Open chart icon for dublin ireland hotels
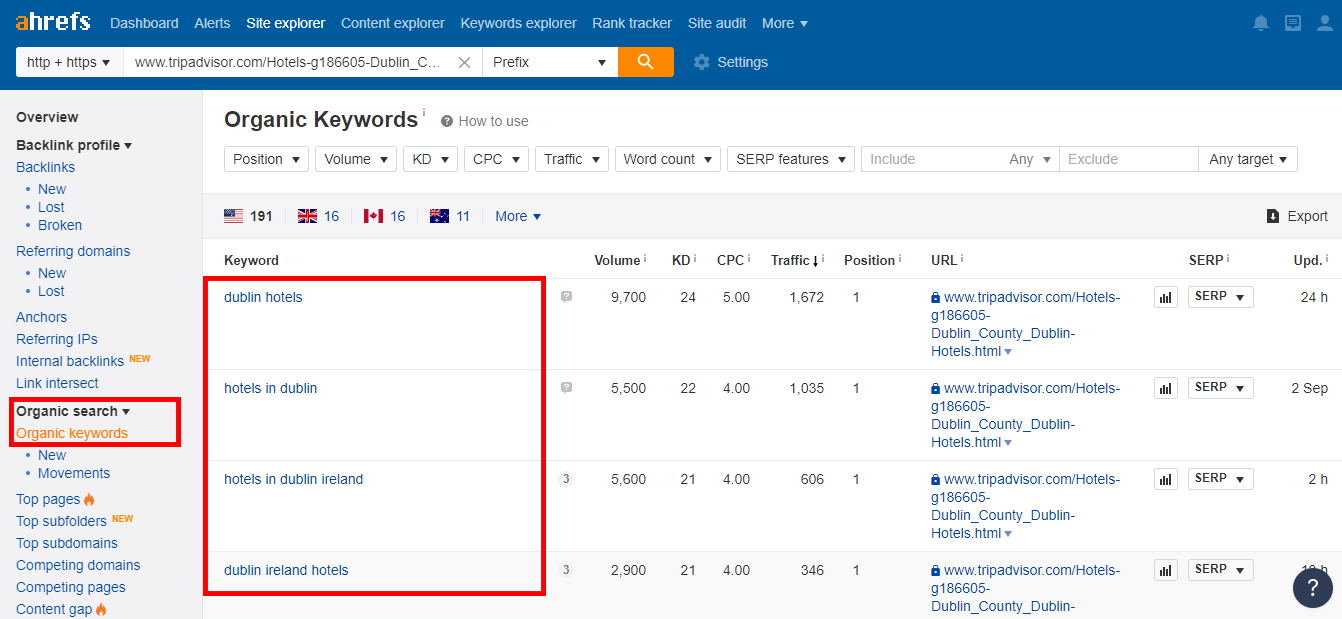The width and height of the screenshot is (1342, 619). tap(1166, 570)
